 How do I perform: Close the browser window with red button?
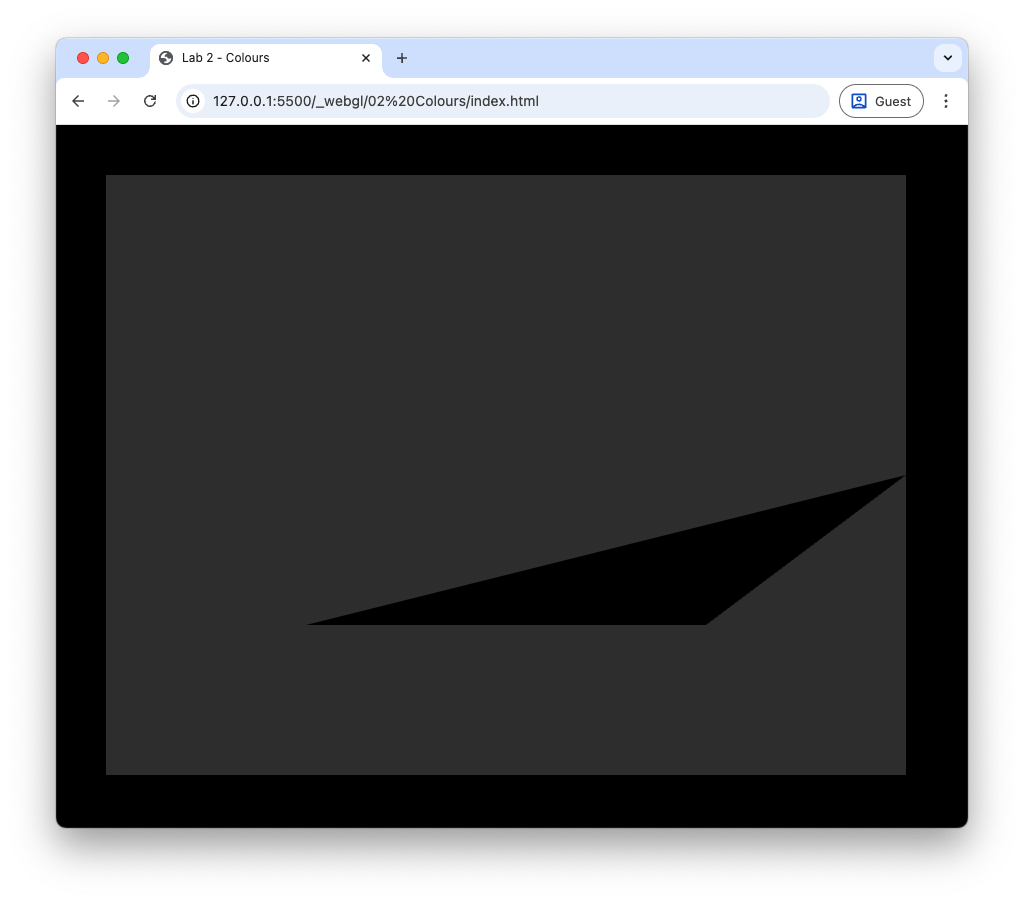[x=83, y=58]
